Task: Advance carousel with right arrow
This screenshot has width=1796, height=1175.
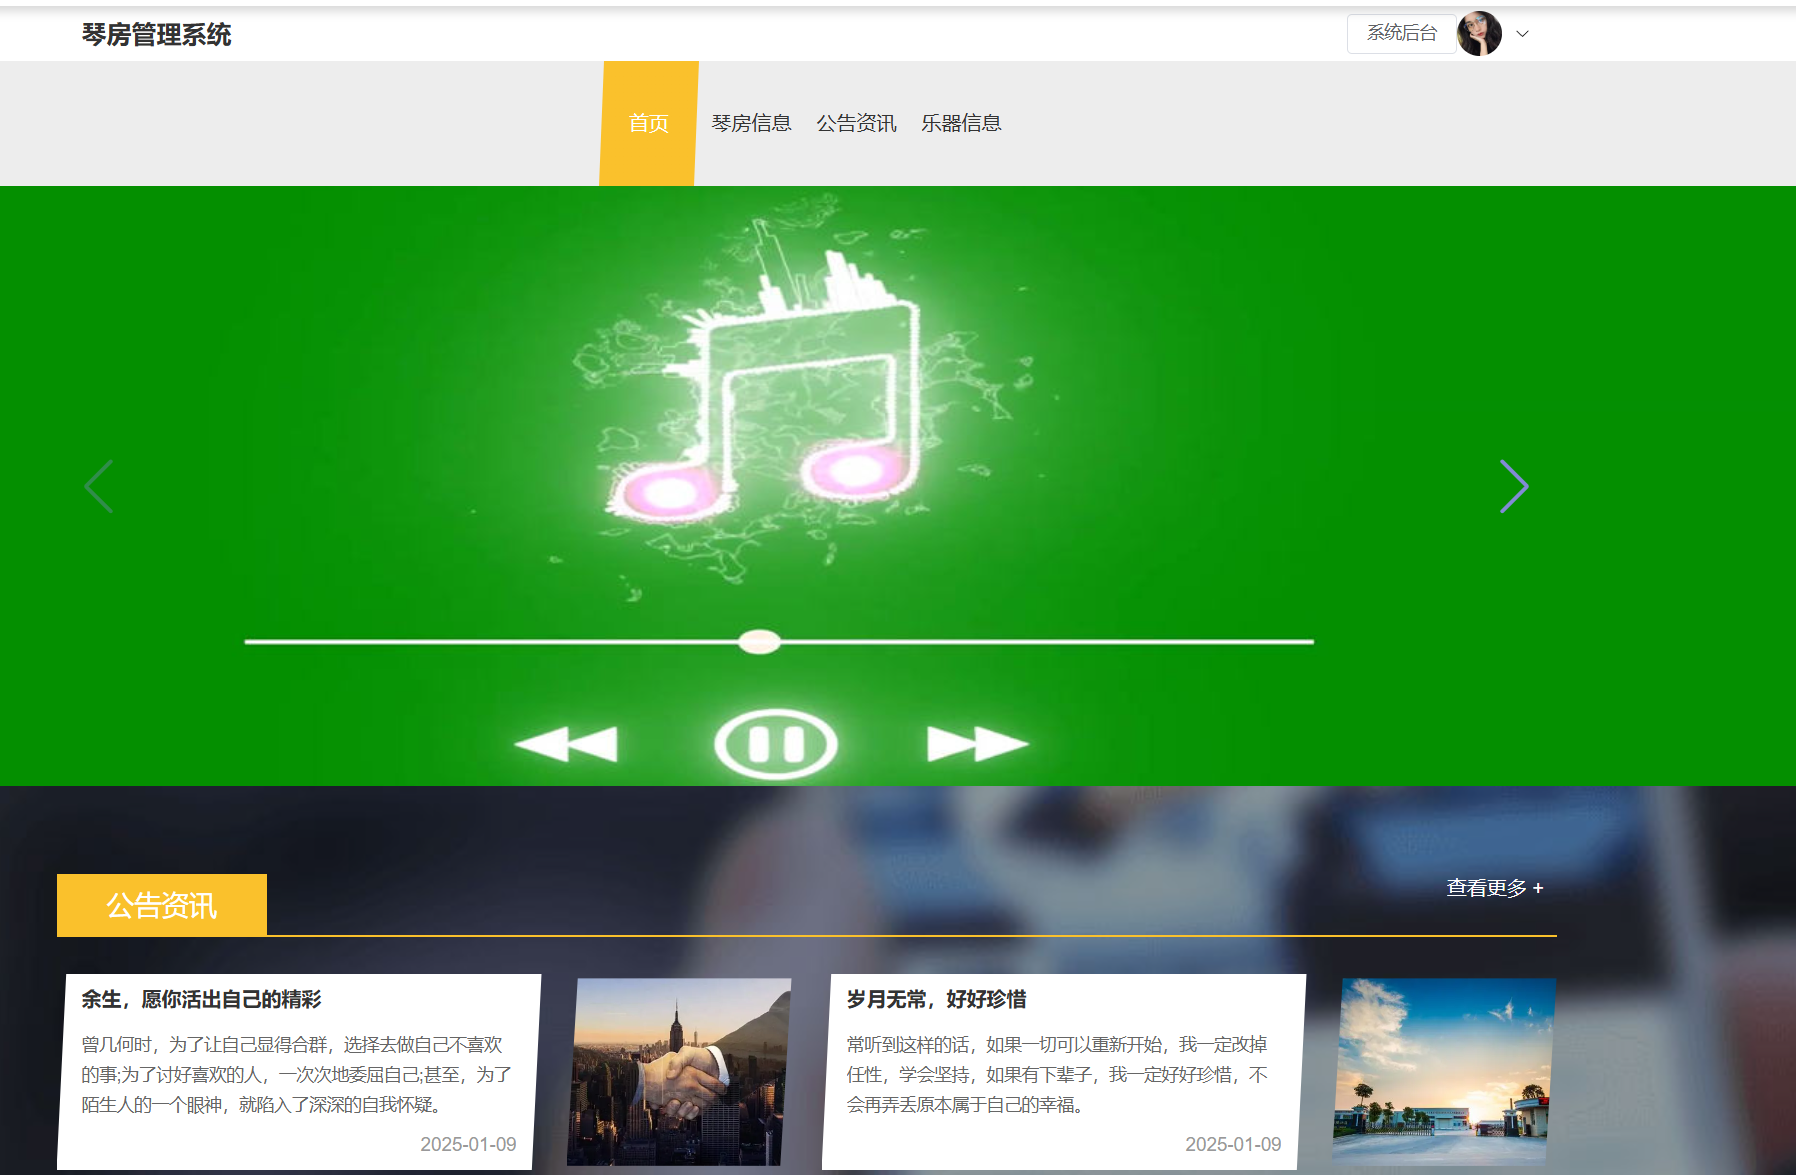Action: click(x=1513, y=487)
